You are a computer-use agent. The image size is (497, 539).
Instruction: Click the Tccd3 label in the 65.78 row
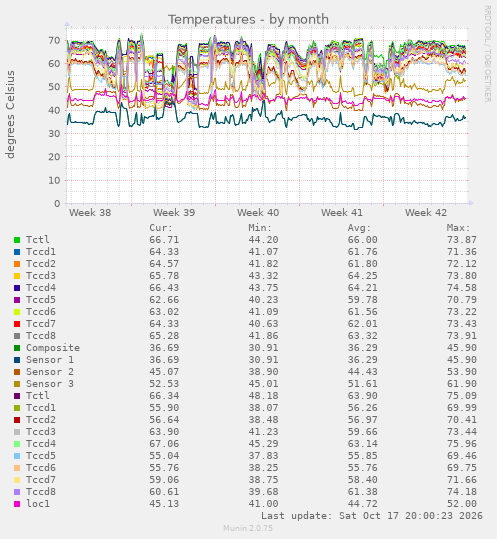point(41,276)
